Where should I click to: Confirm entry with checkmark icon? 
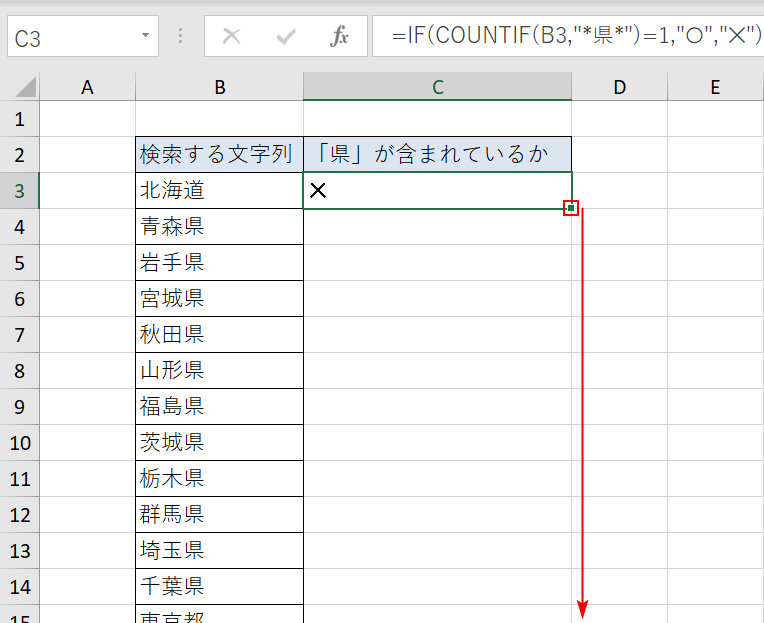(286, 37)
